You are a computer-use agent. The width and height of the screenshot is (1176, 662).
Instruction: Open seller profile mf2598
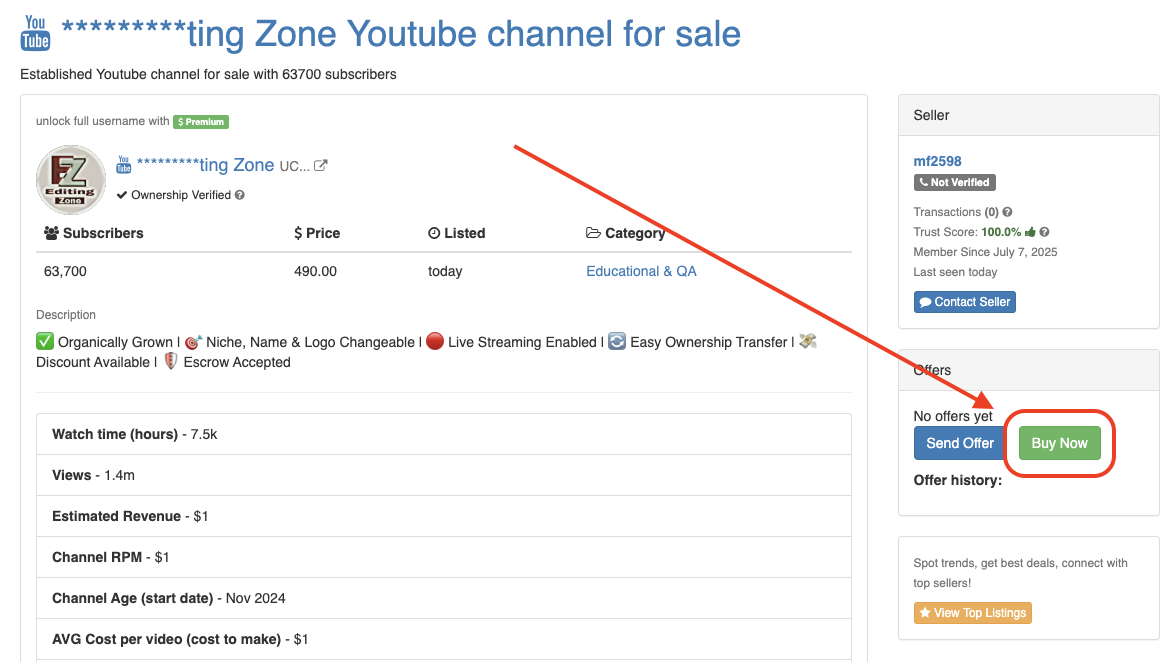pyautogui.click(x=937, y=161)
